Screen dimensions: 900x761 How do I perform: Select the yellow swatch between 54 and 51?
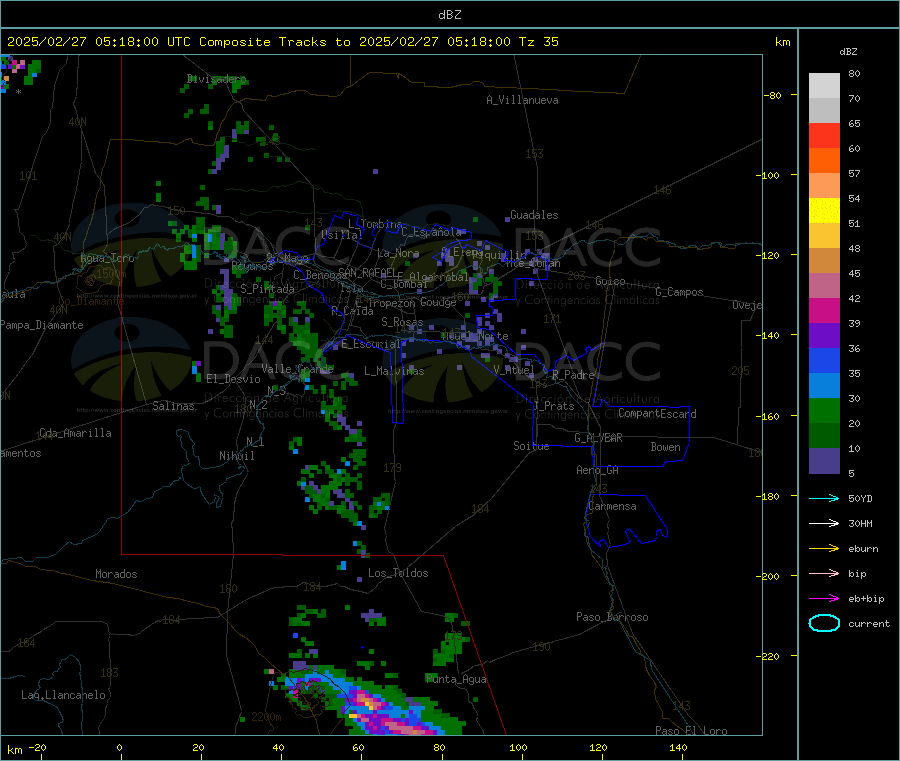click(x=824, y=210)
